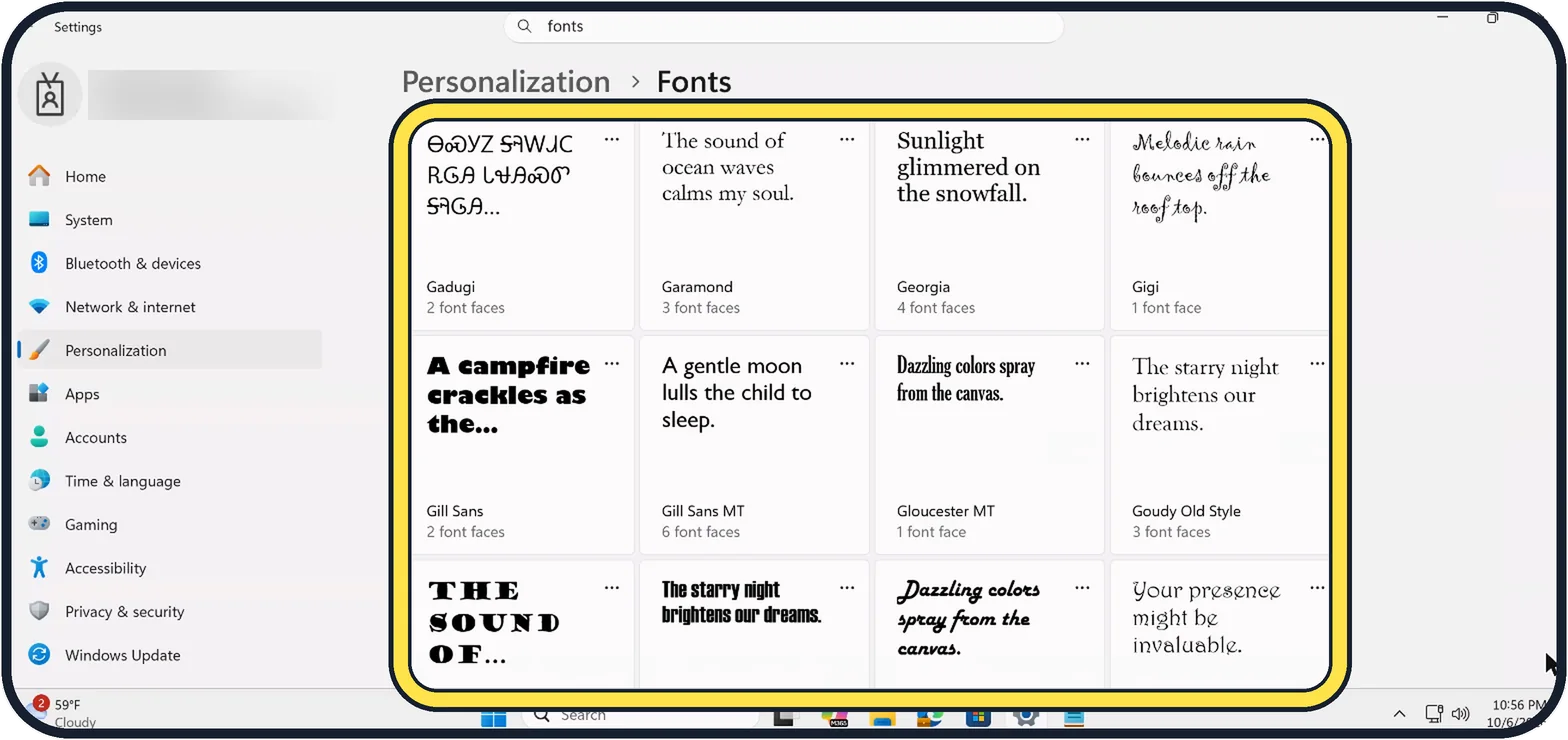
Task: Select Personalization in the sidebar
Action: [x=170, y=351]
